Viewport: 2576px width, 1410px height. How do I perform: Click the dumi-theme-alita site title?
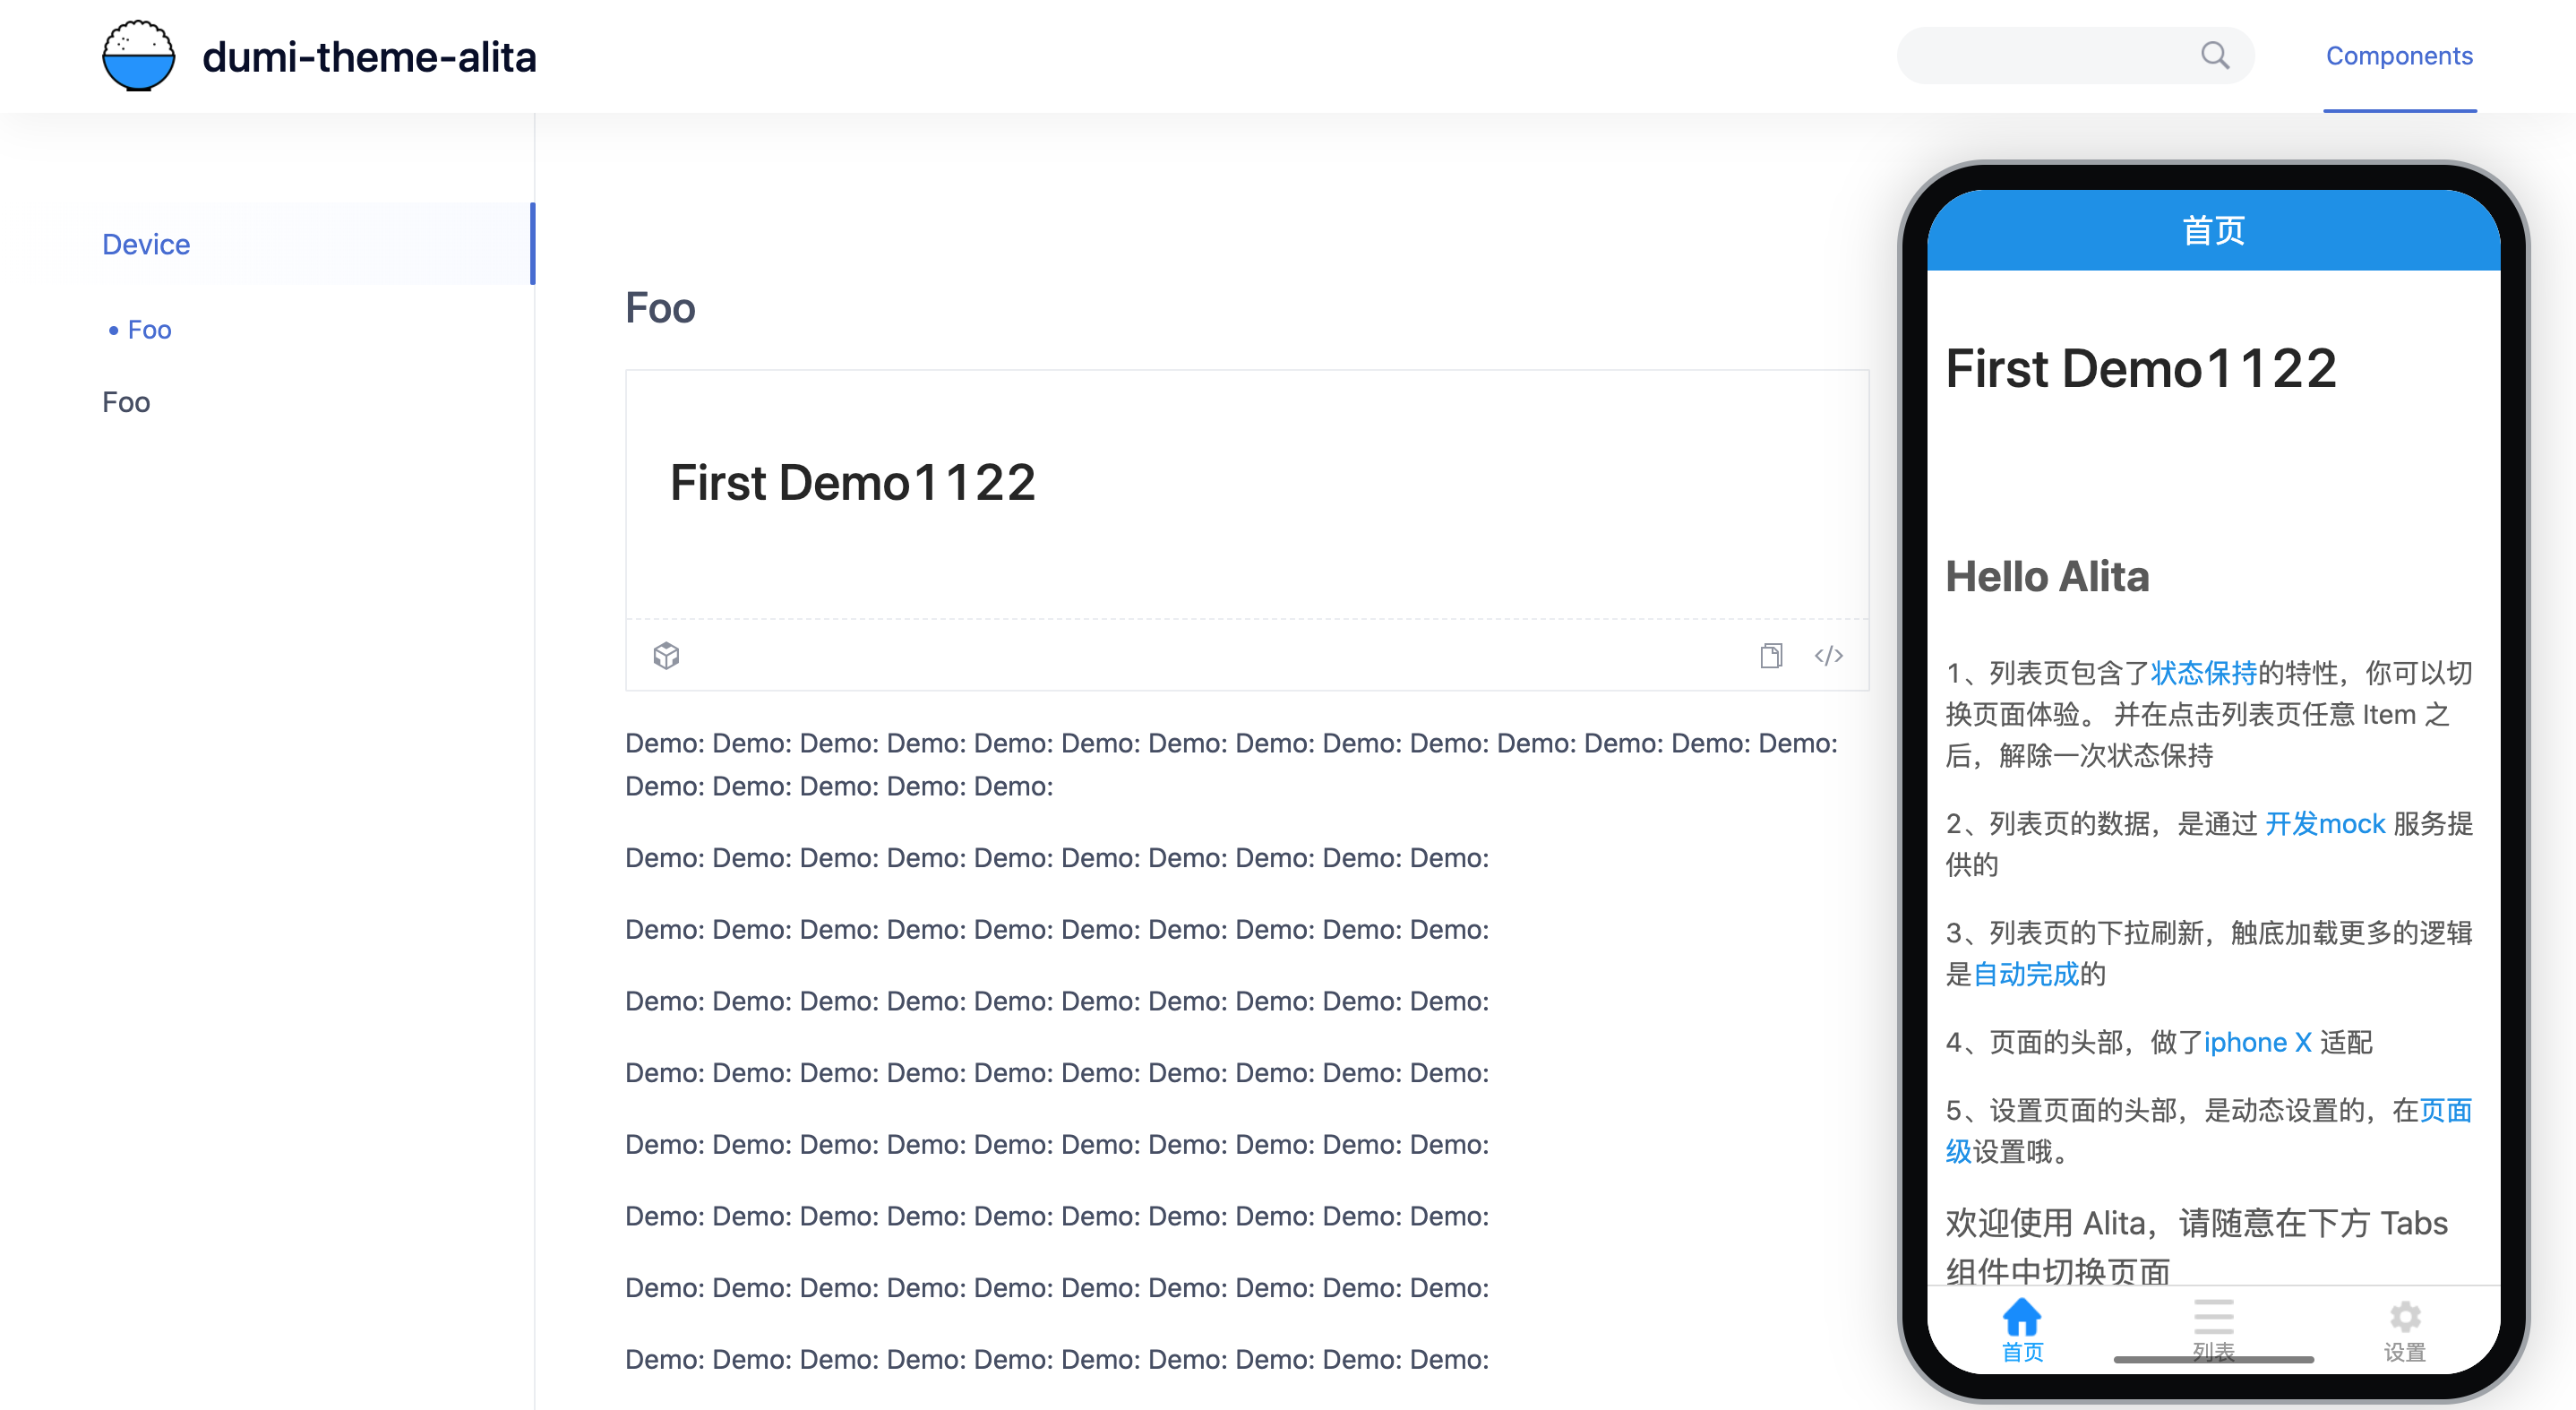point(369,57)
